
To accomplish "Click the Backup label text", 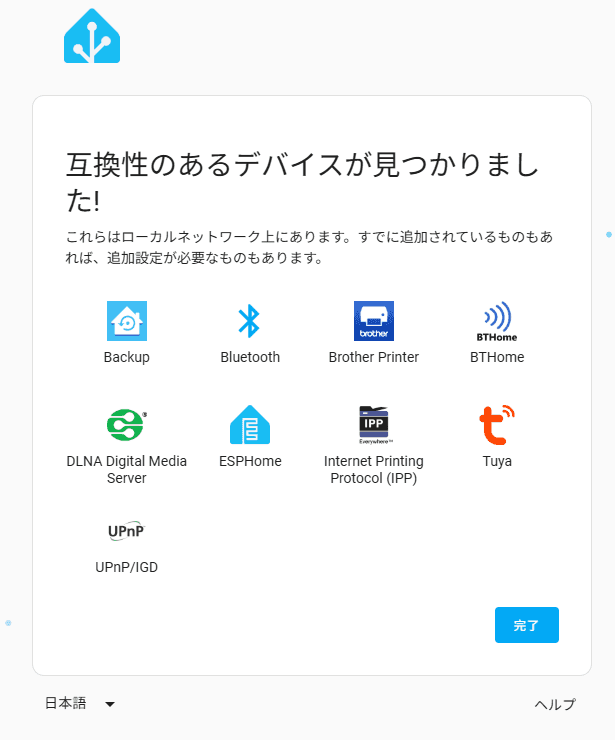I will [126, 357].
